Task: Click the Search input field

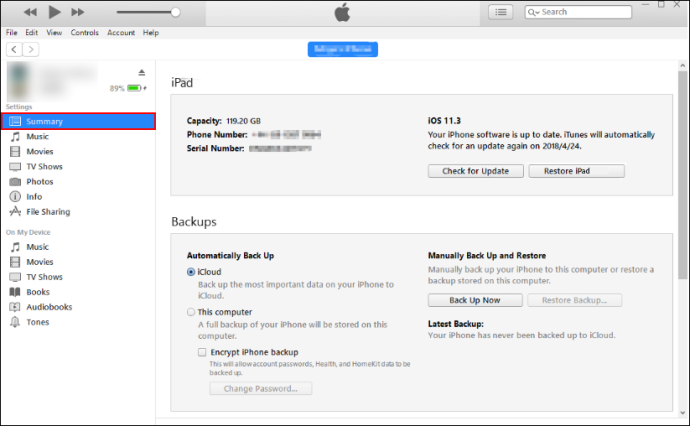Action: click(x=578, y=12)
